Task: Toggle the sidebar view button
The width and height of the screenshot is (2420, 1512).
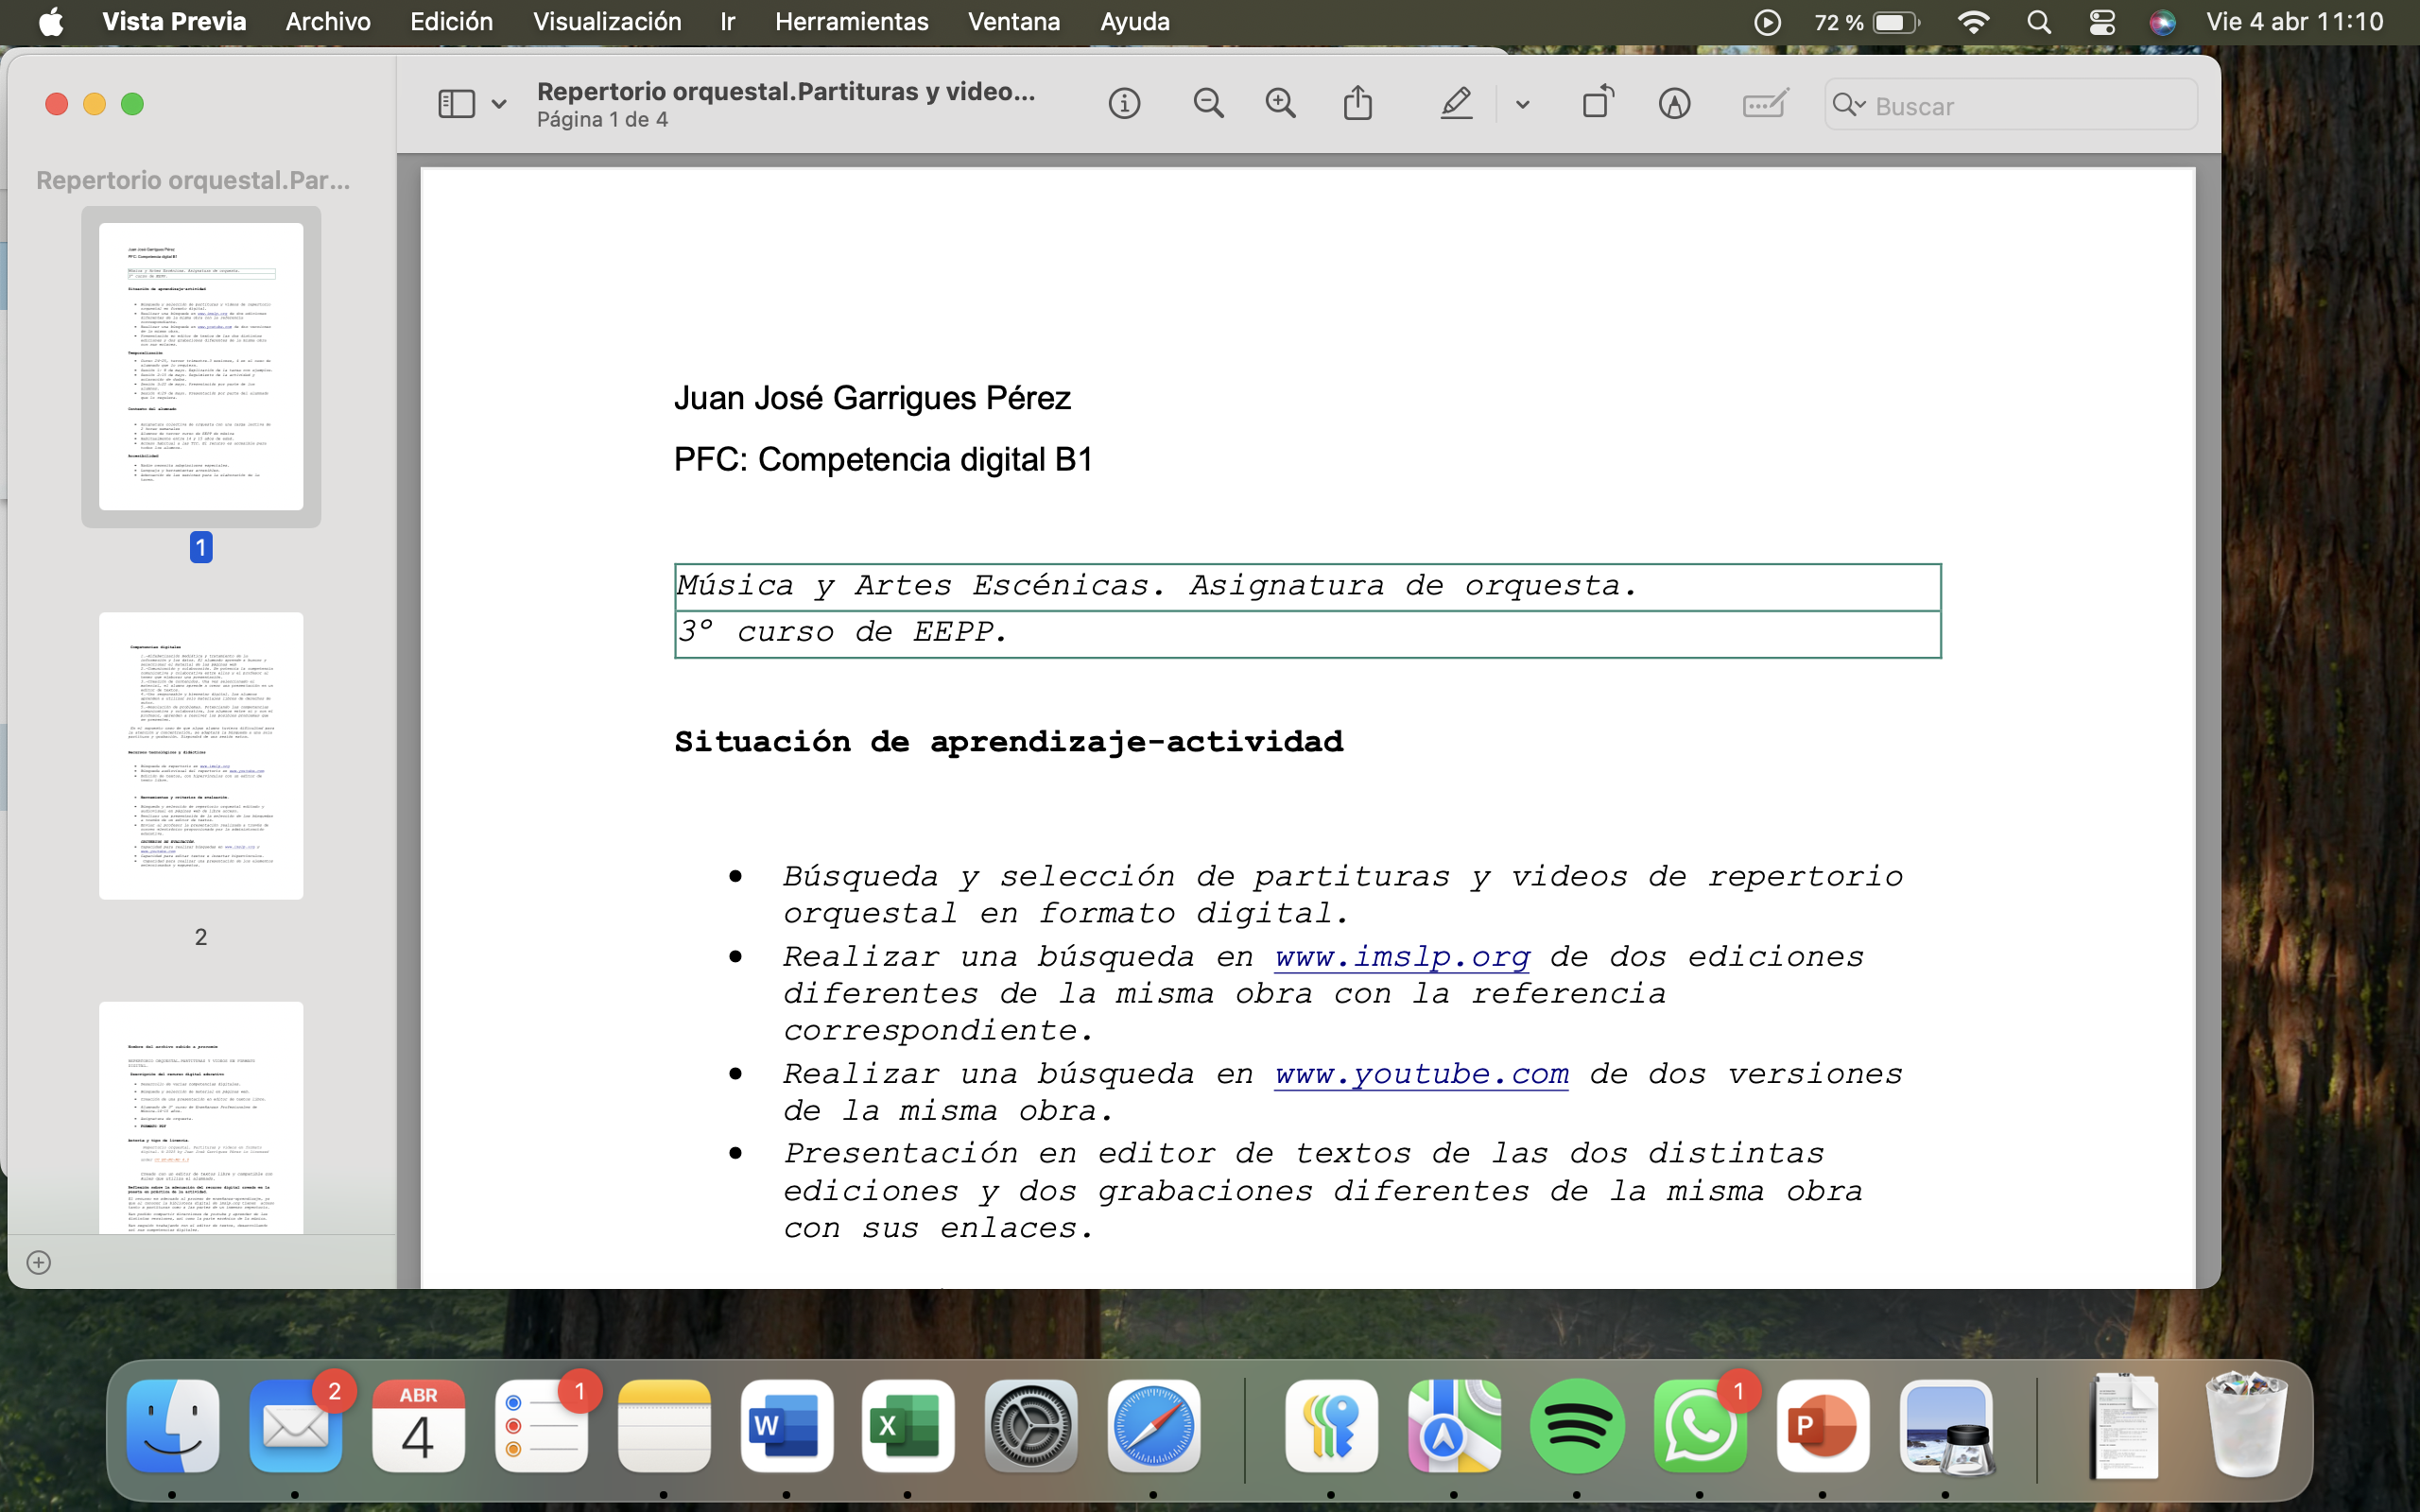Action: (456, 104)
